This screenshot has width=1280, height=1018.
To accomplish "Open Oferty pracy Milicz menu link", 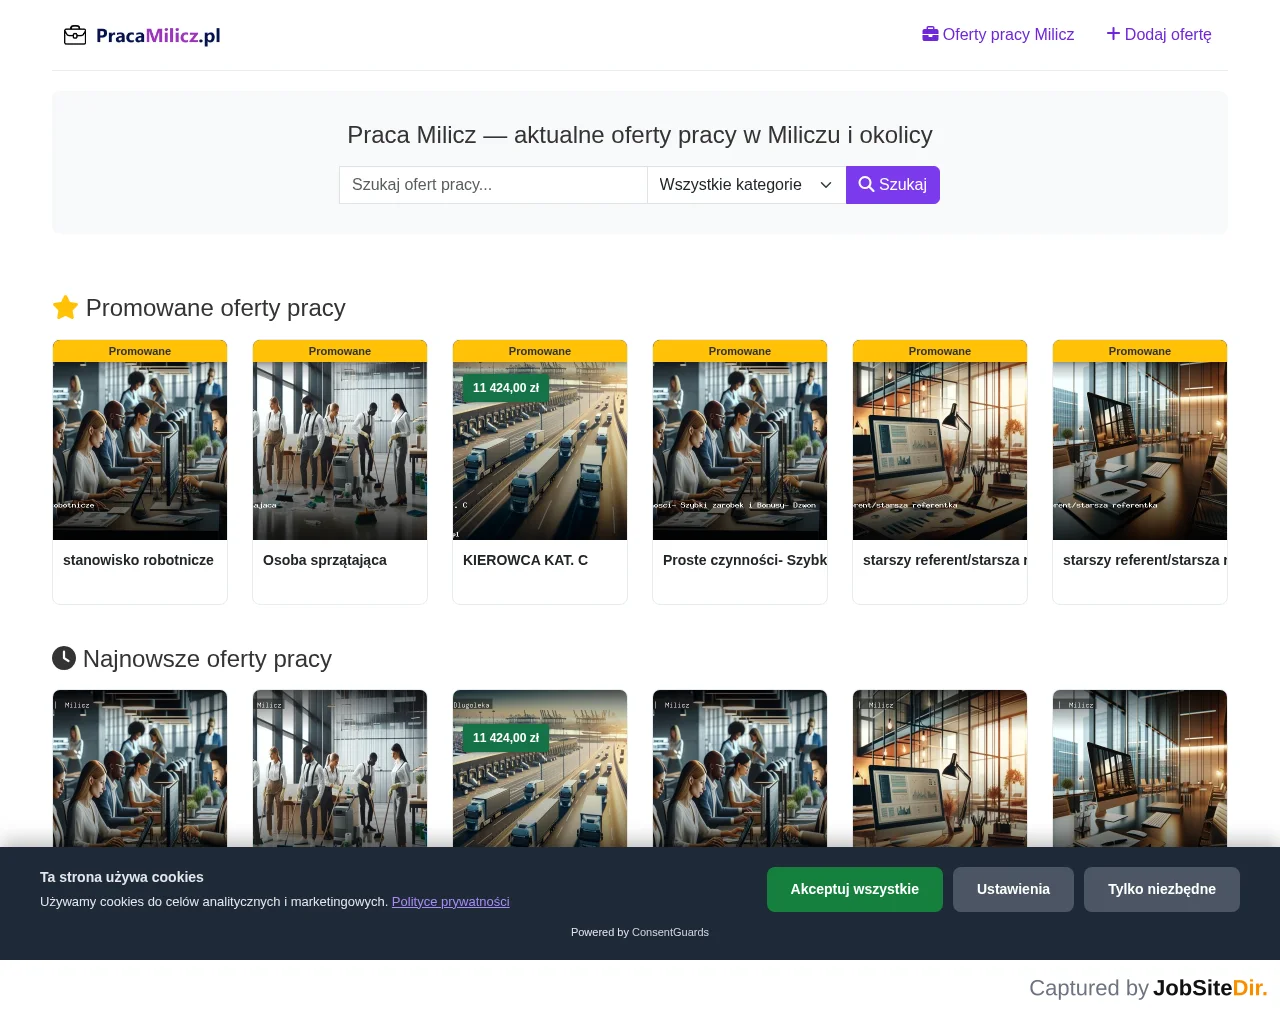I will pyautogui.click(x=998, y=34).
